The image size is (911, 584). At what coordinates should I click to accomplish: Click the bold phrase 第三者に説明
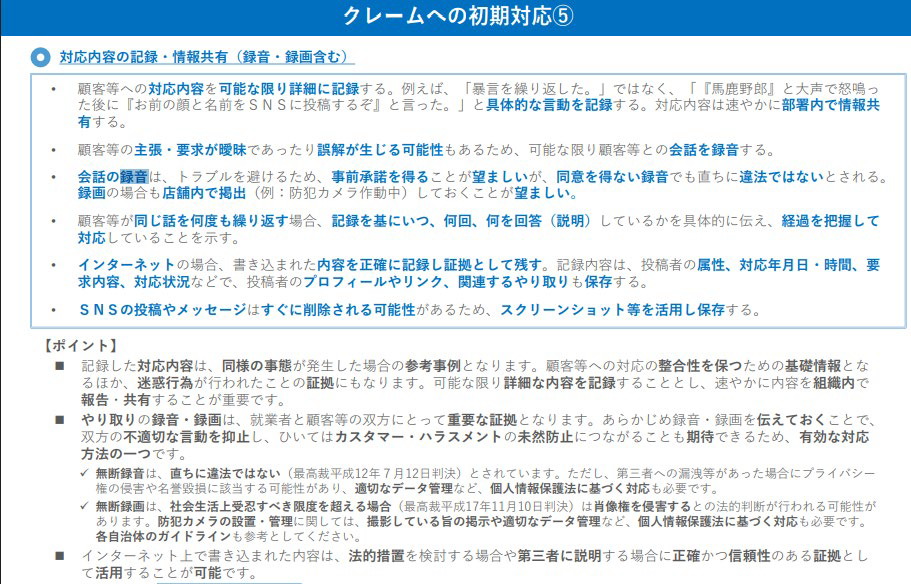pyautogui.click(x=559, y=556)
